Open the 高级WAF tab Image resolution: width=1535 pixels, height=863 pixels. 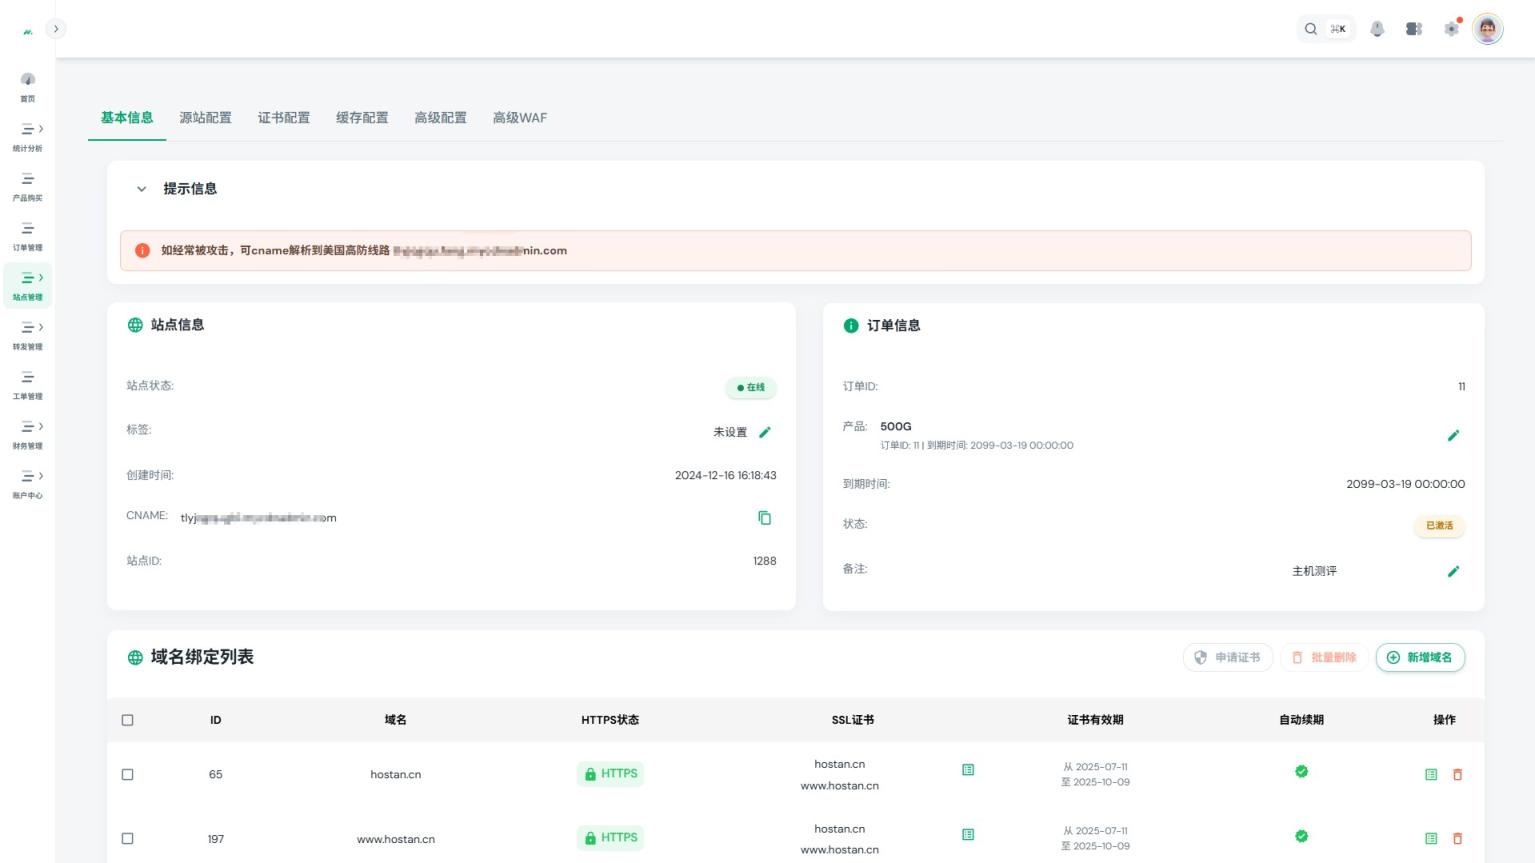pos(519,118)
